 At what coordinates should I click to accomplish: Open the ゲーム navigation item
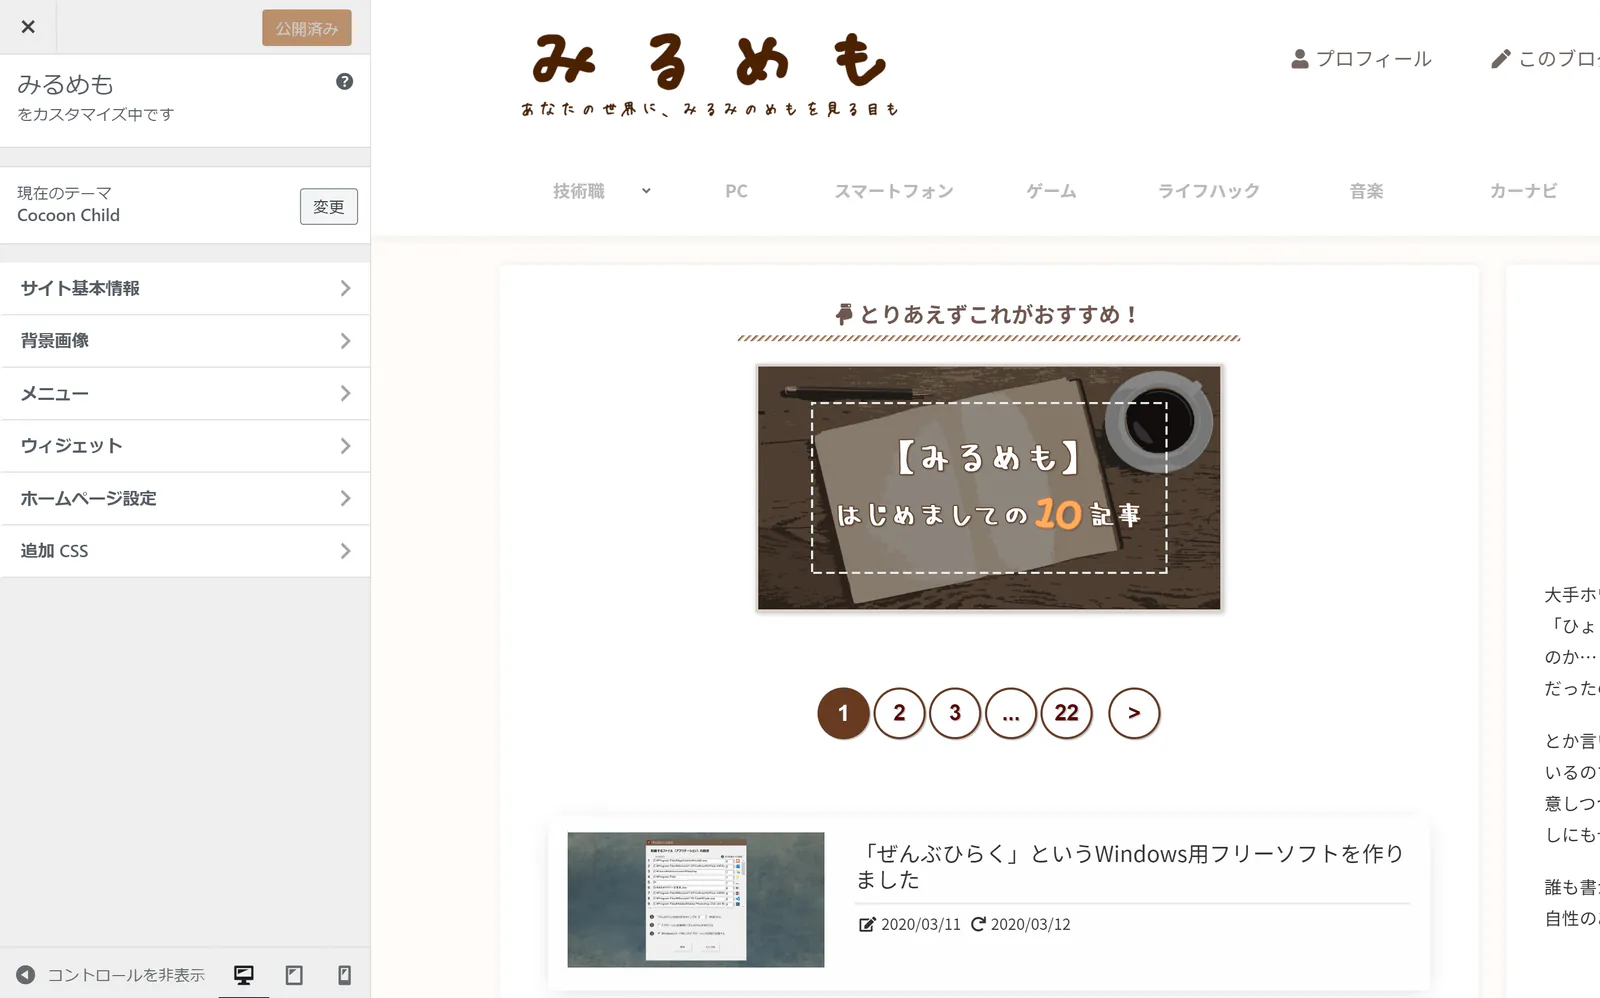(1051, 191)
